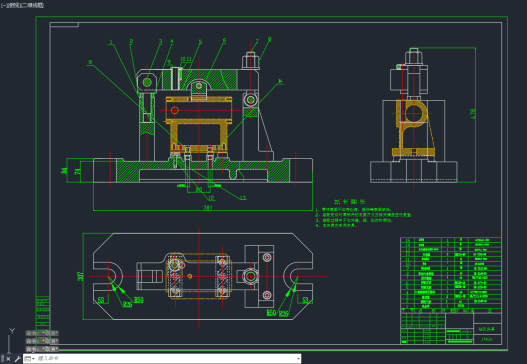The image size is (527, 364).
Task: Open the [-] viewport controls menu
Action: [3, 5]
